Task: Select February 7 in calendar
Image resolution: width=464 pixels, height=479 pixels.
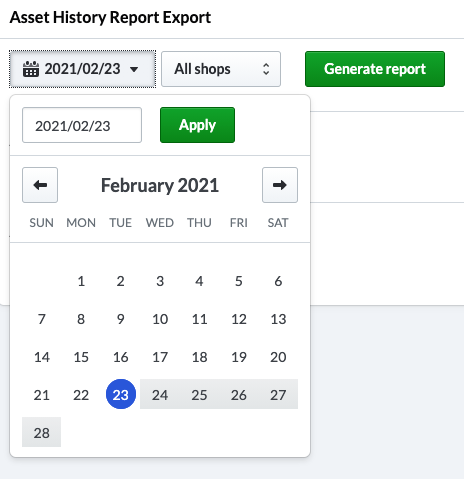Action: [42, 319]
